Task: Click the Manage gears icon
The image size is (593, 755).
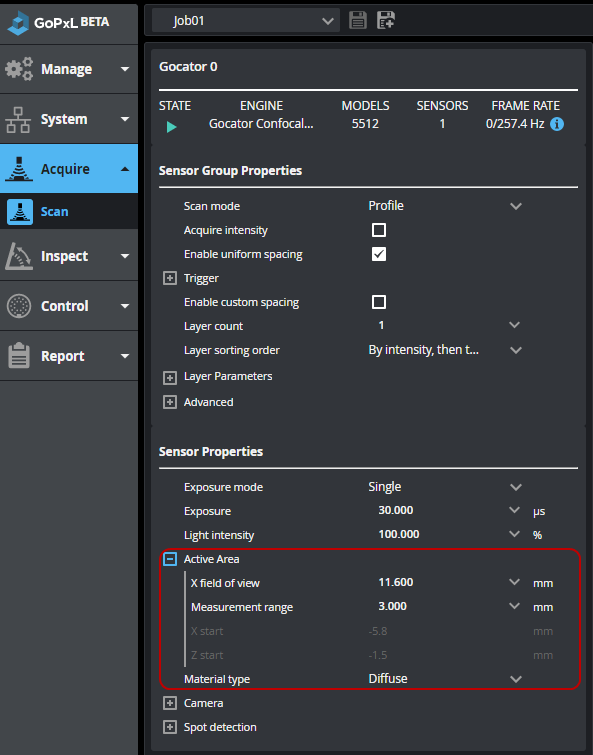Action: (19, 69)
